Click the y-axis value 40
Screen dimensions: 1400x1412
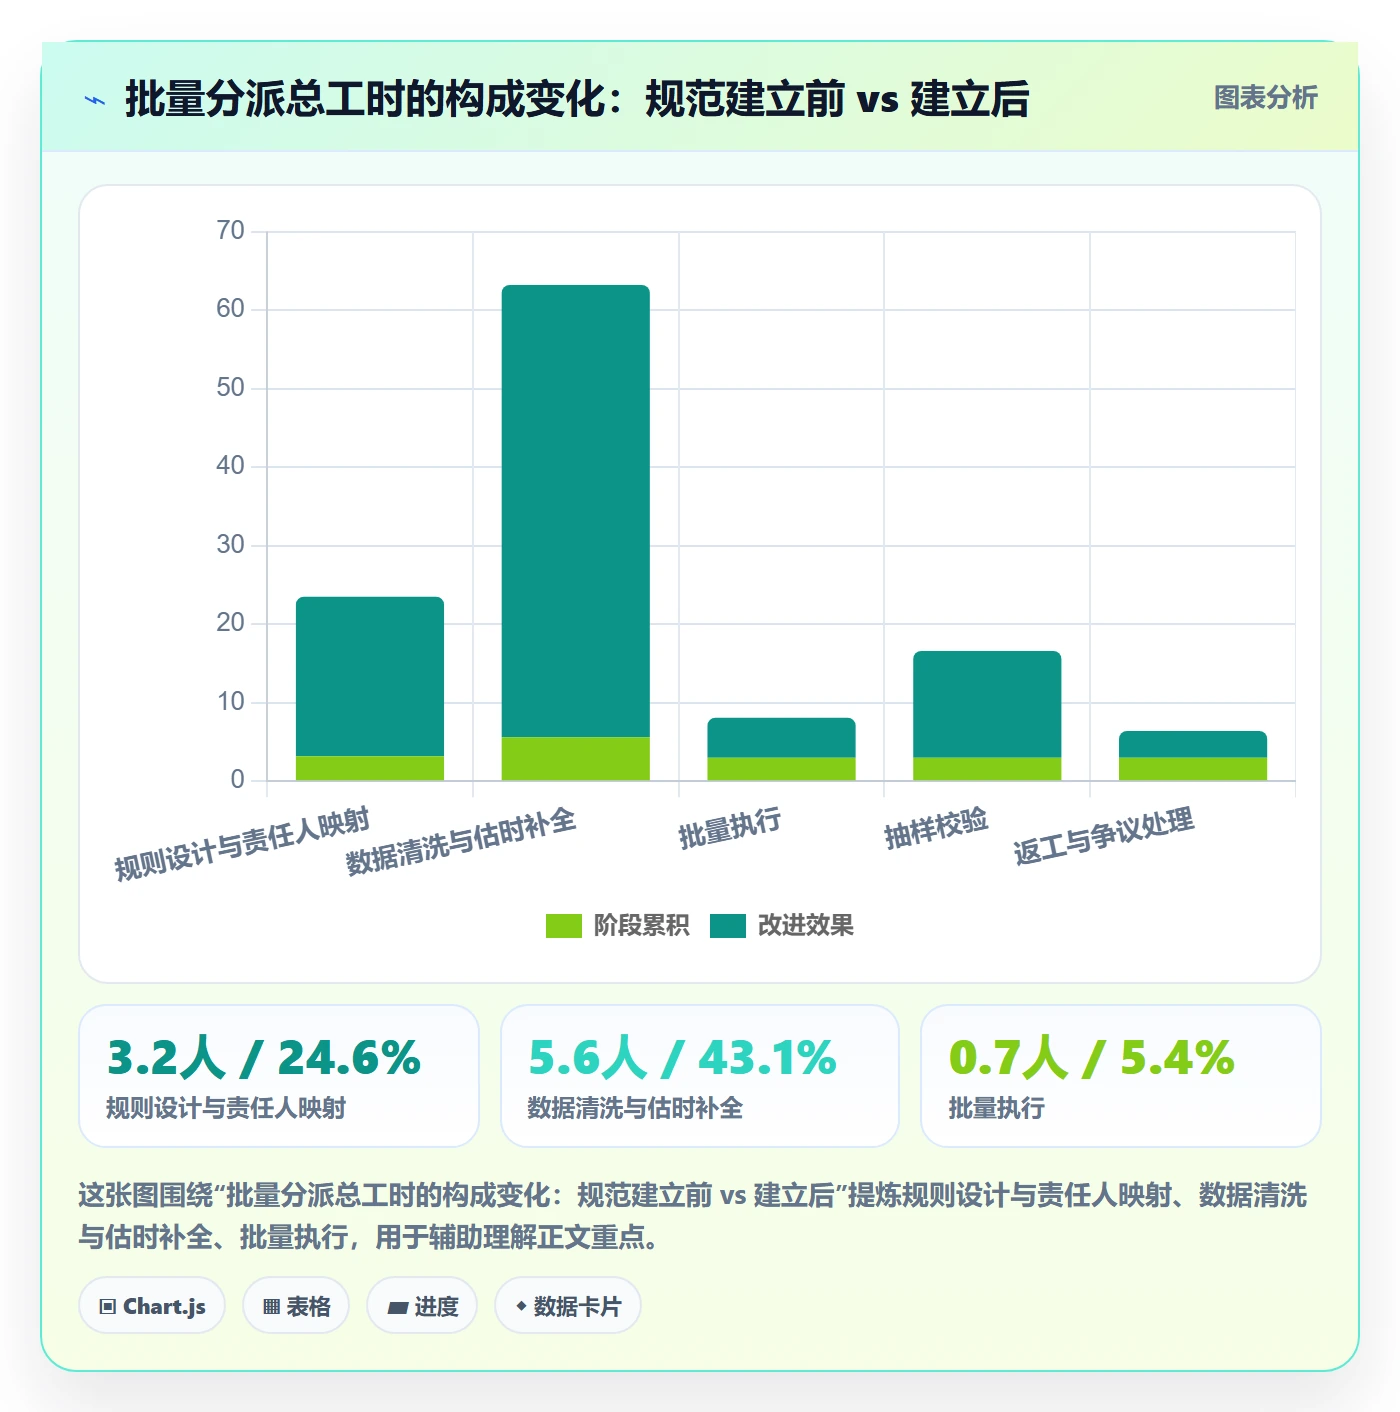click(230, 466)
